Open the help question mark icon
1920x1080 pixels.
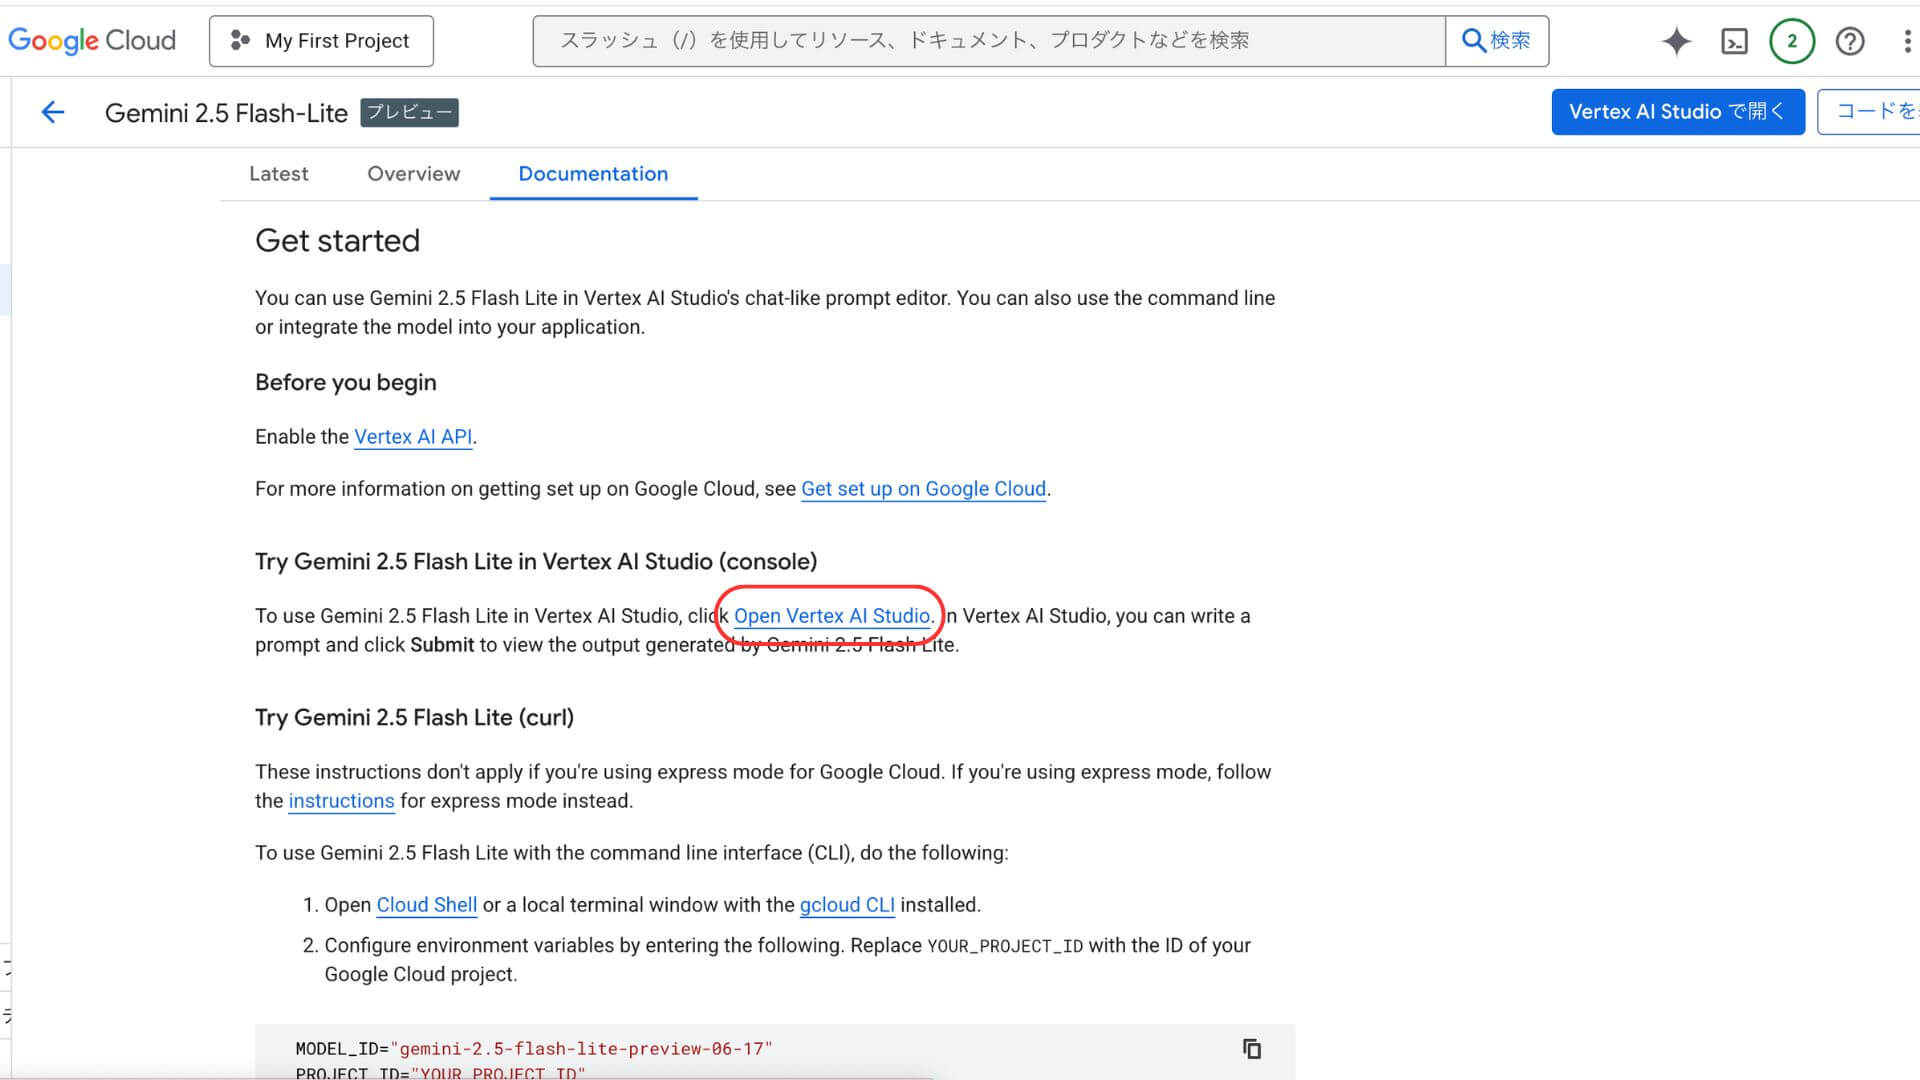pyautogui.click(x=1850, y=41)
